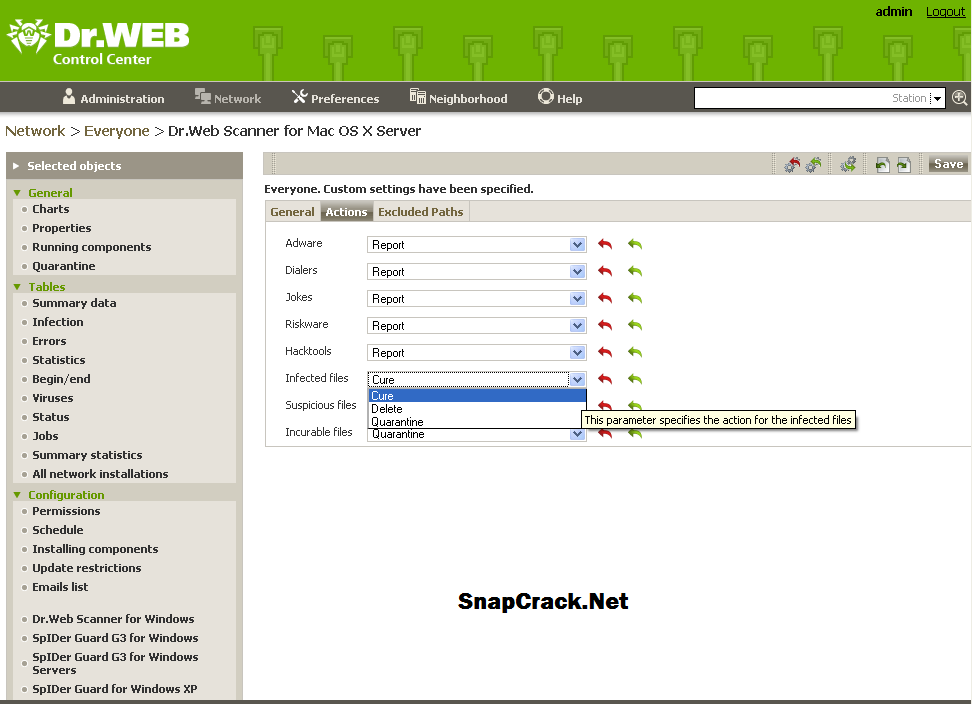The height and width of the screenshot is (704, 972).
Task: Switch to the Excluded Paths tab
Action: (x=421, y=212)
